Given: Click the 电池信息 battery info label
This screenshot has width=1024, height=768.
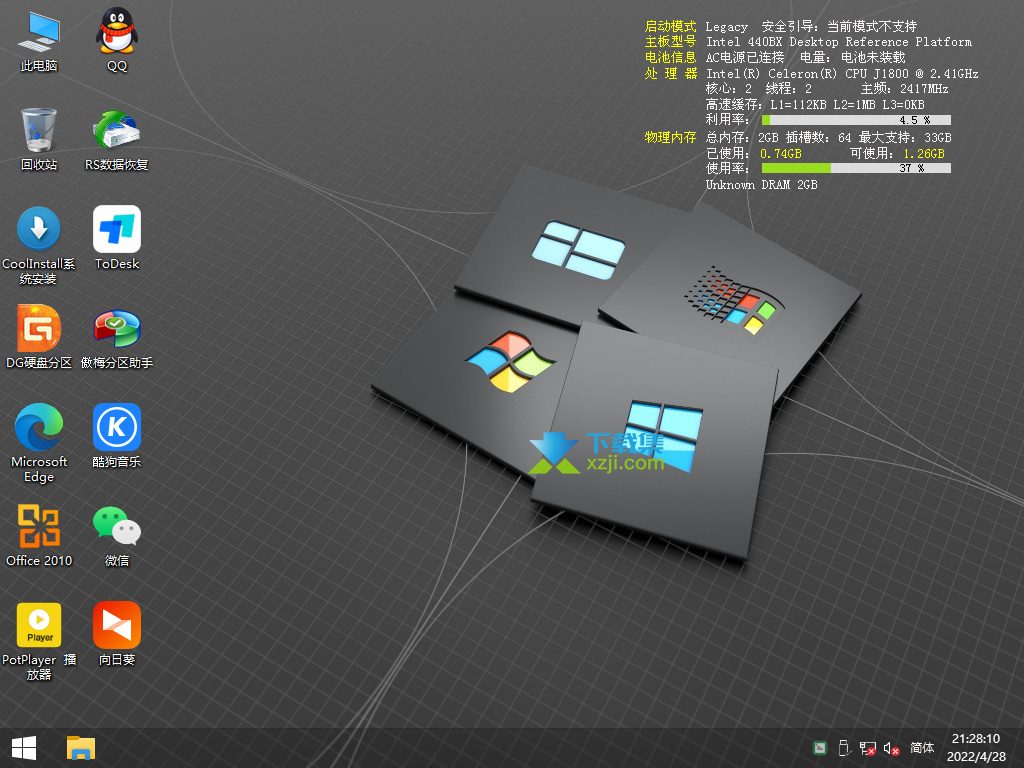Looking at the screenshot, I should click(x=671, y=57).
